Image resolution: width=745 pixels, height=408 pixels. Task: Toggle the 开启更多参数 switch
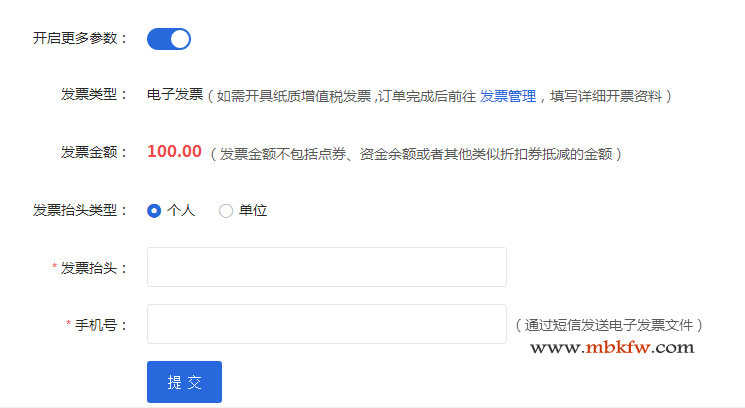pyautogui.click(x=169, y=39)
